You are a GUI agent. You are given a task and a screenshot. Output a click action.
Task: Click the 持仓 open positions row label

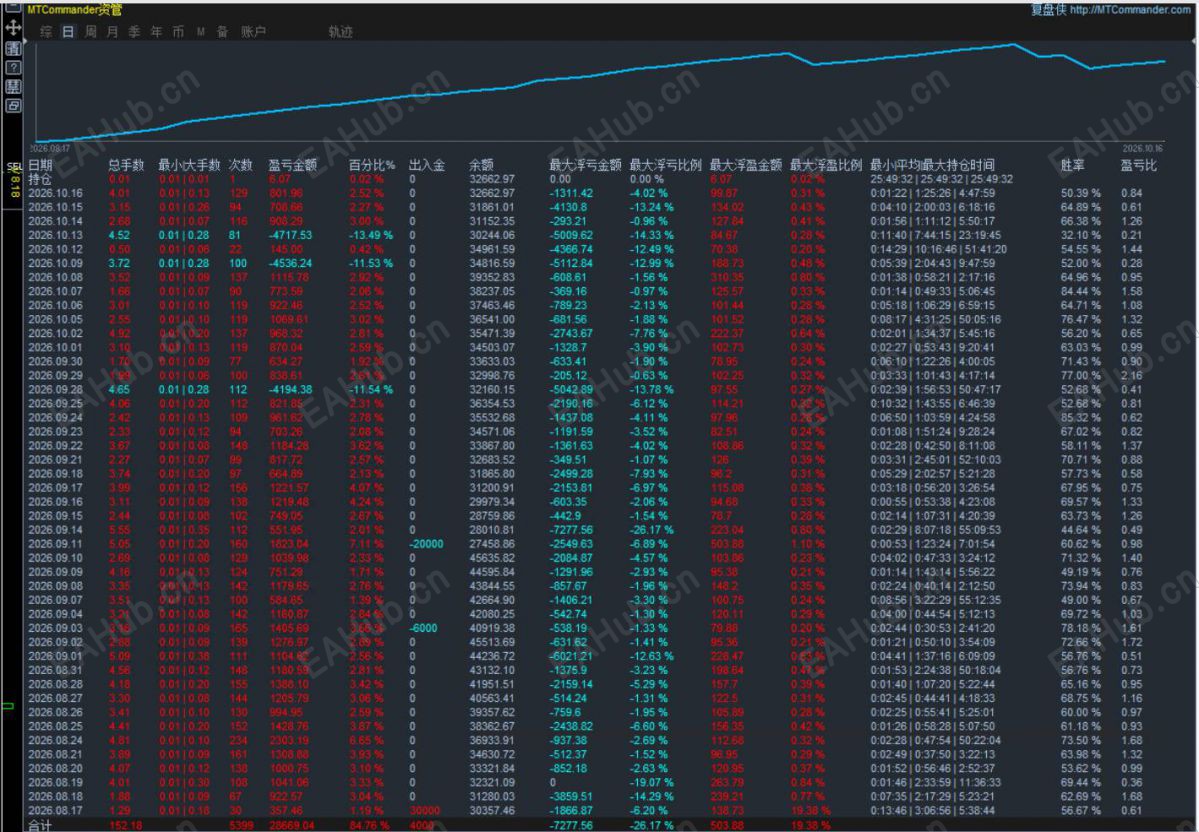(41, 179)
